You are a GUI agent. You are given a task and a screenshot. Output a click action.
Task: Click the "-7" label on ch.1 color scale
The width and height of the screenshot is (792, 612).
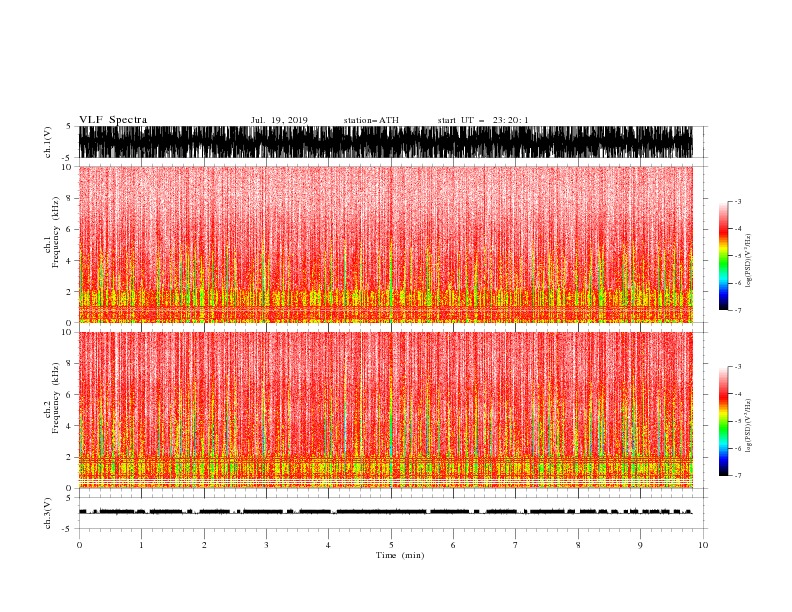pos(737,310)
